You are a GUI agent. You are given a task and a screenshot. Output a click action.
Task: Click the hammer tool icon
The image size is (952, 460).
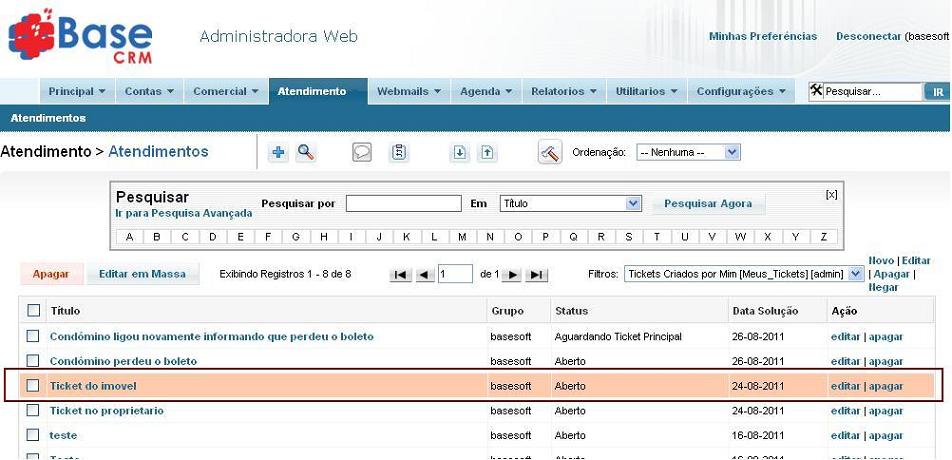coord(550,153)
